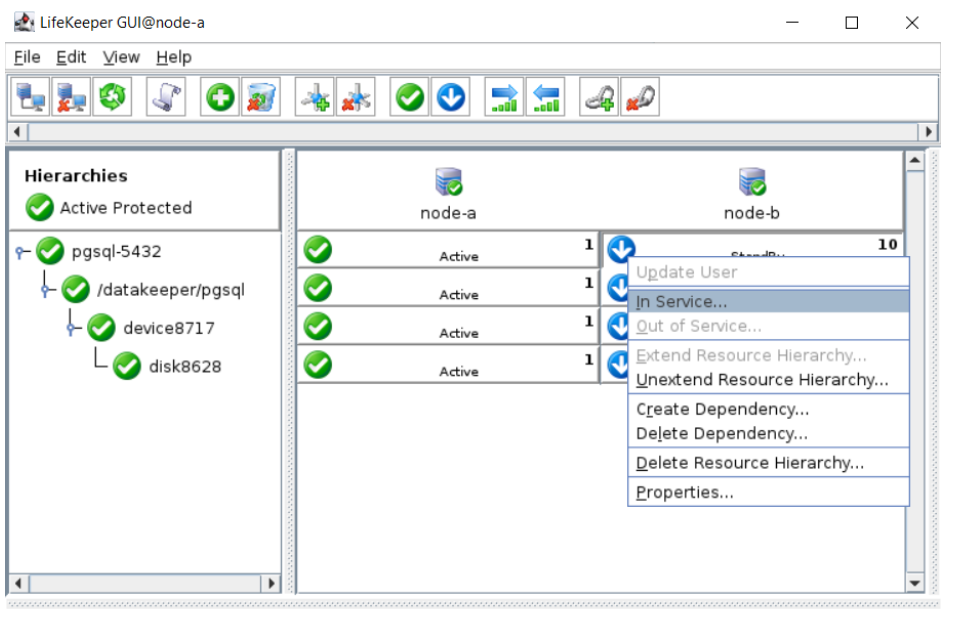Click toolbar scrollbar right arrow
Screen dimensions: 959x618
click(928, 132)
